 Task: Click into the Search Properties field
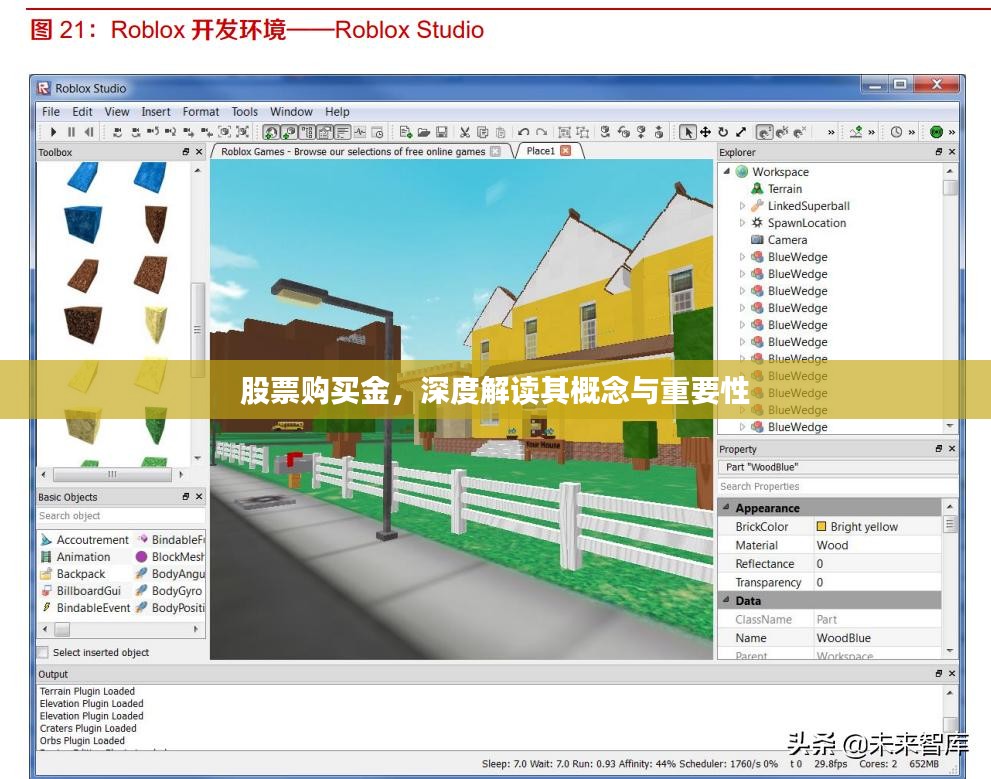click(837, 486)
